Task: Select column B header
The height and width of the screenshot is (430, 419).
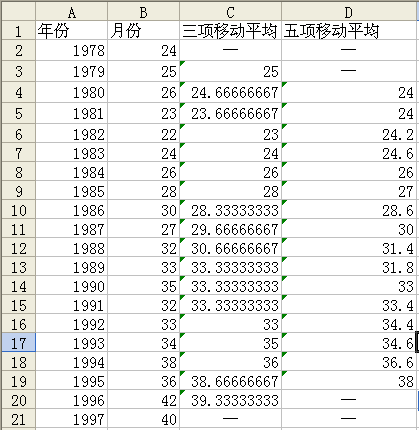Action: pos(144,12)
